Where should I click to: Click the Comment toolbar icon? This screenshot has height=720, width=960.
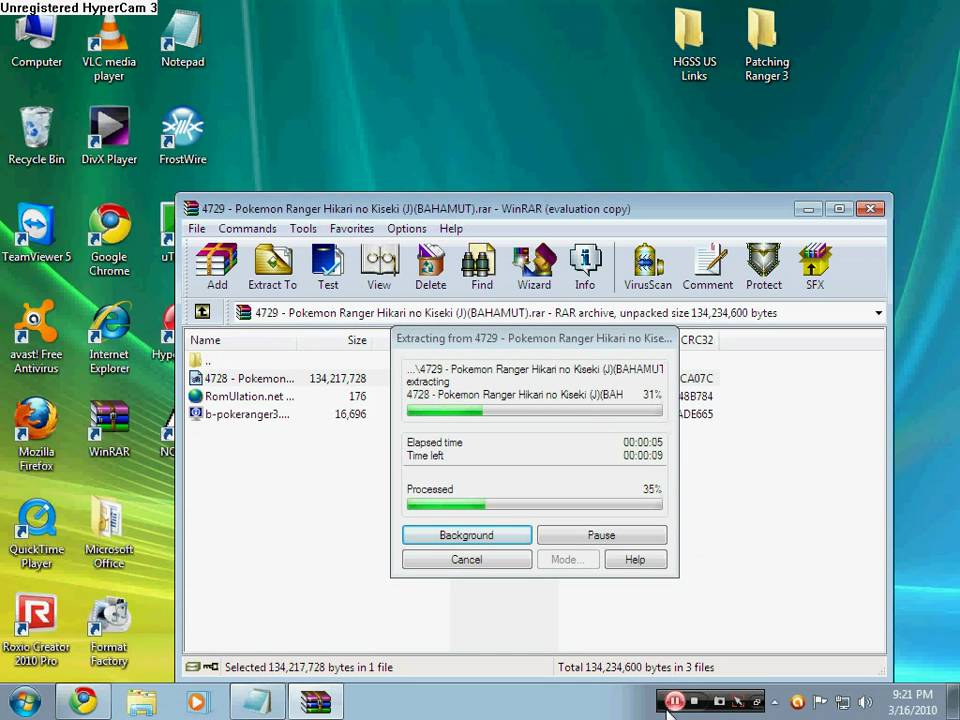pos(708,266)
